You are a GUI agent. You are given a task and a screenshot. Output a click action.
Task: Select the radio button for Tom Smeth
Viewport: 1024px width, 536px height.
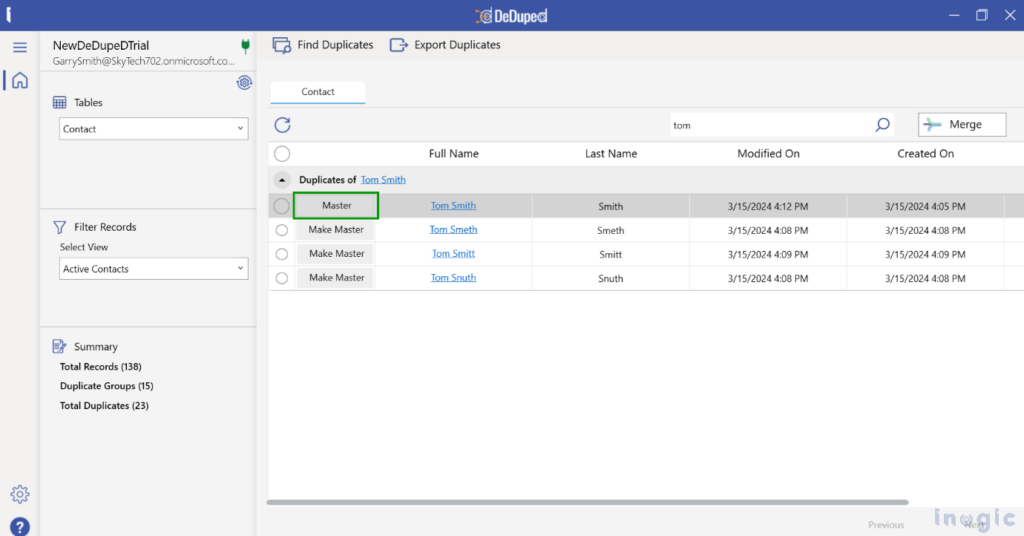pyautogui.click(x=281, y=230)
